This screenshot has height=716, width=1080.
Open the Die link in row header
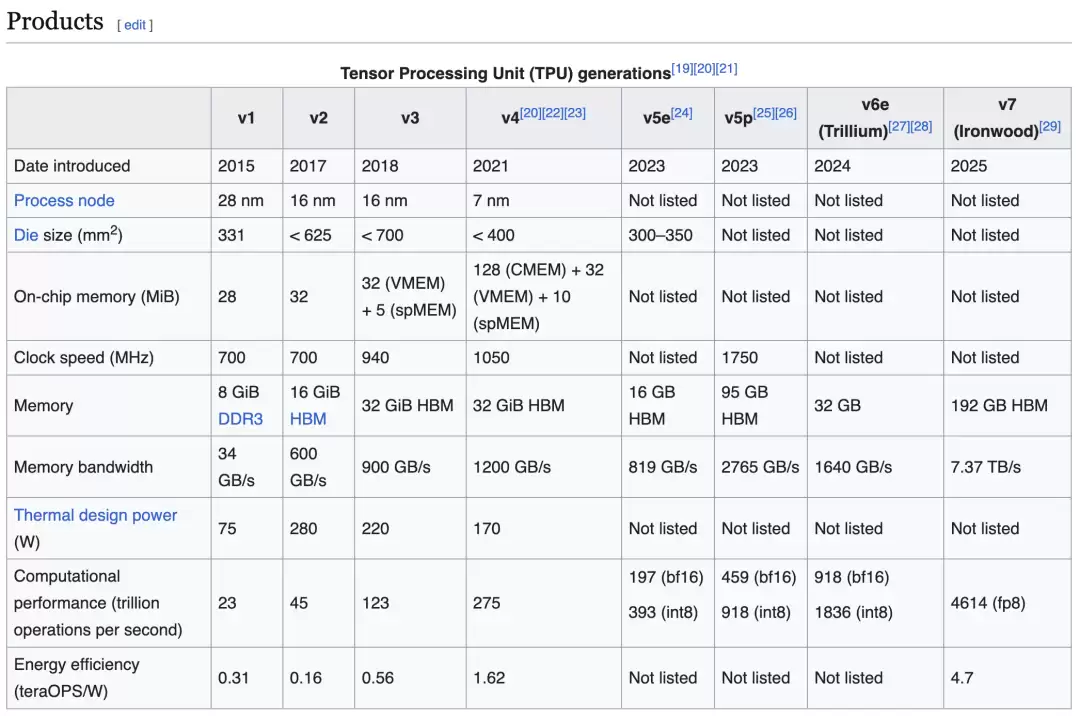26,235
